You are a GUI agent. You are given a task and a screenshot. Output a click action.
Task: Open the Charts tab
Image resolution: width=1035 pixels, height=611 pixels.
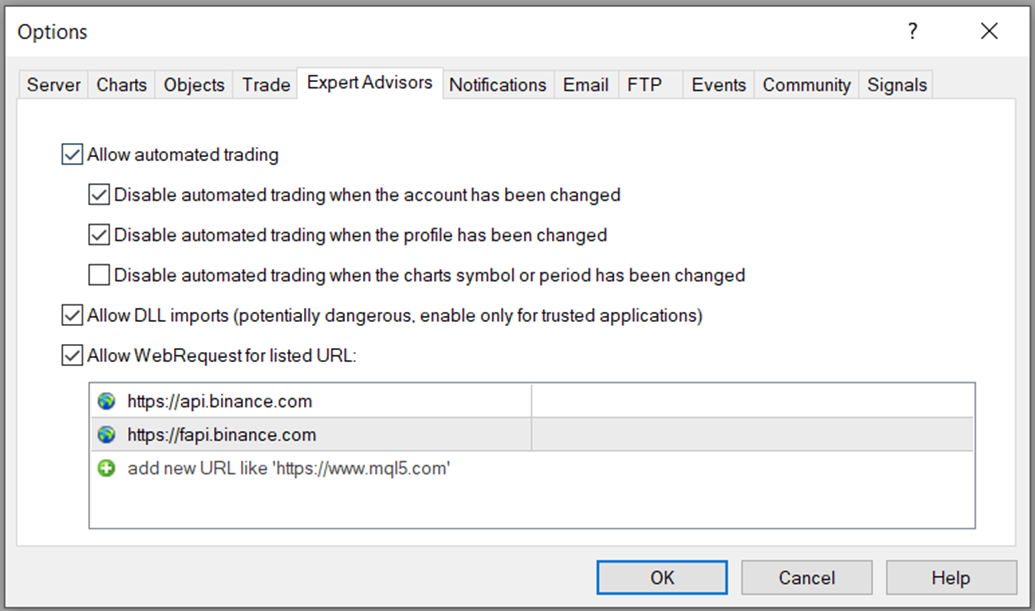(x=122, y=85)
